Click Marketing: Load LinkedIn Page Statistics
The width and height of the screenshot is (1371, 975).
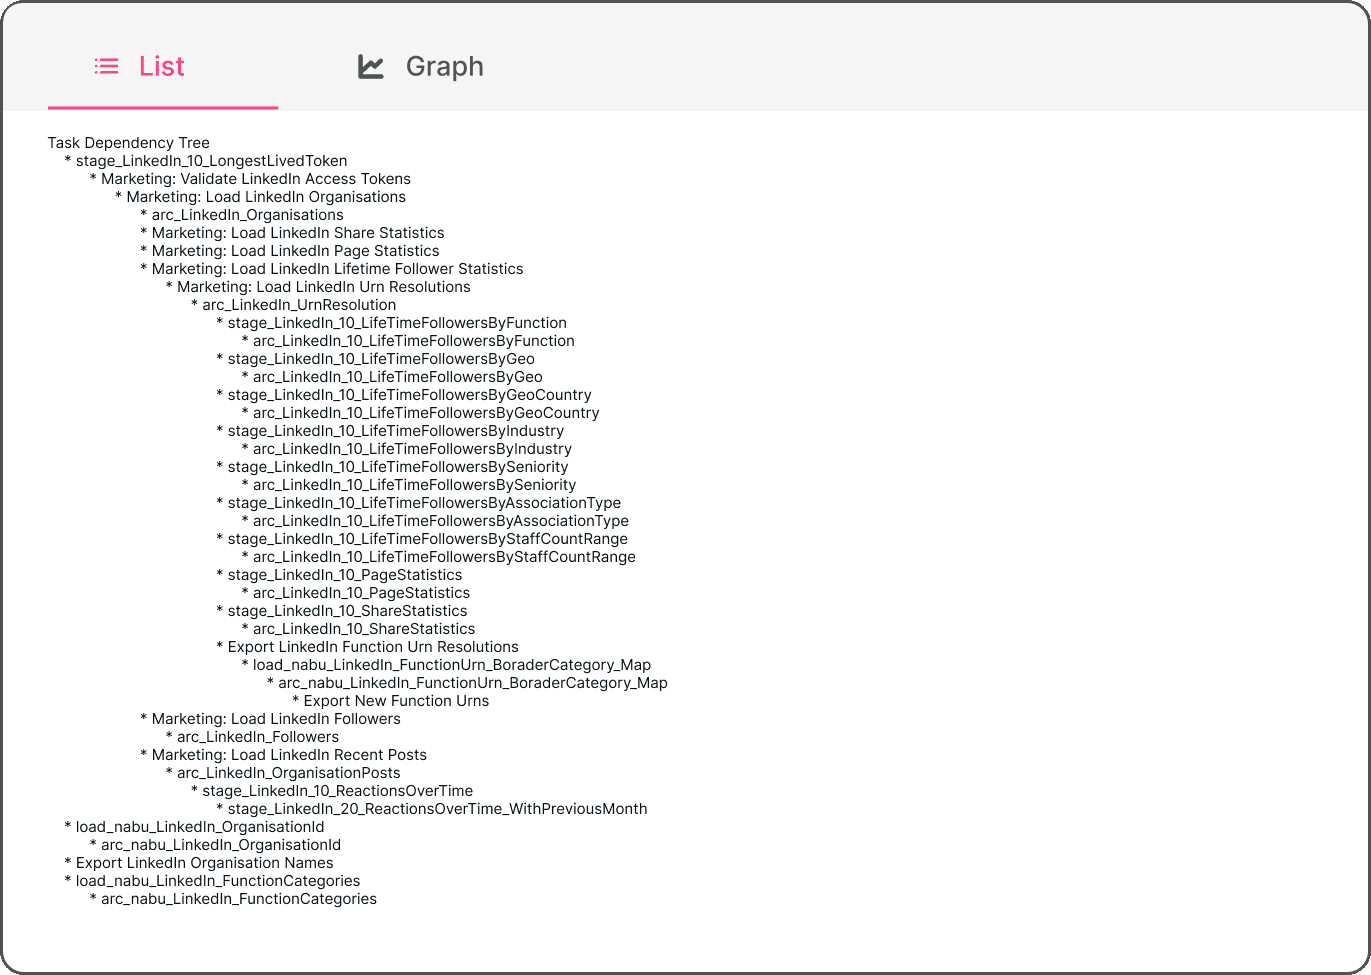tap(295, 251)
